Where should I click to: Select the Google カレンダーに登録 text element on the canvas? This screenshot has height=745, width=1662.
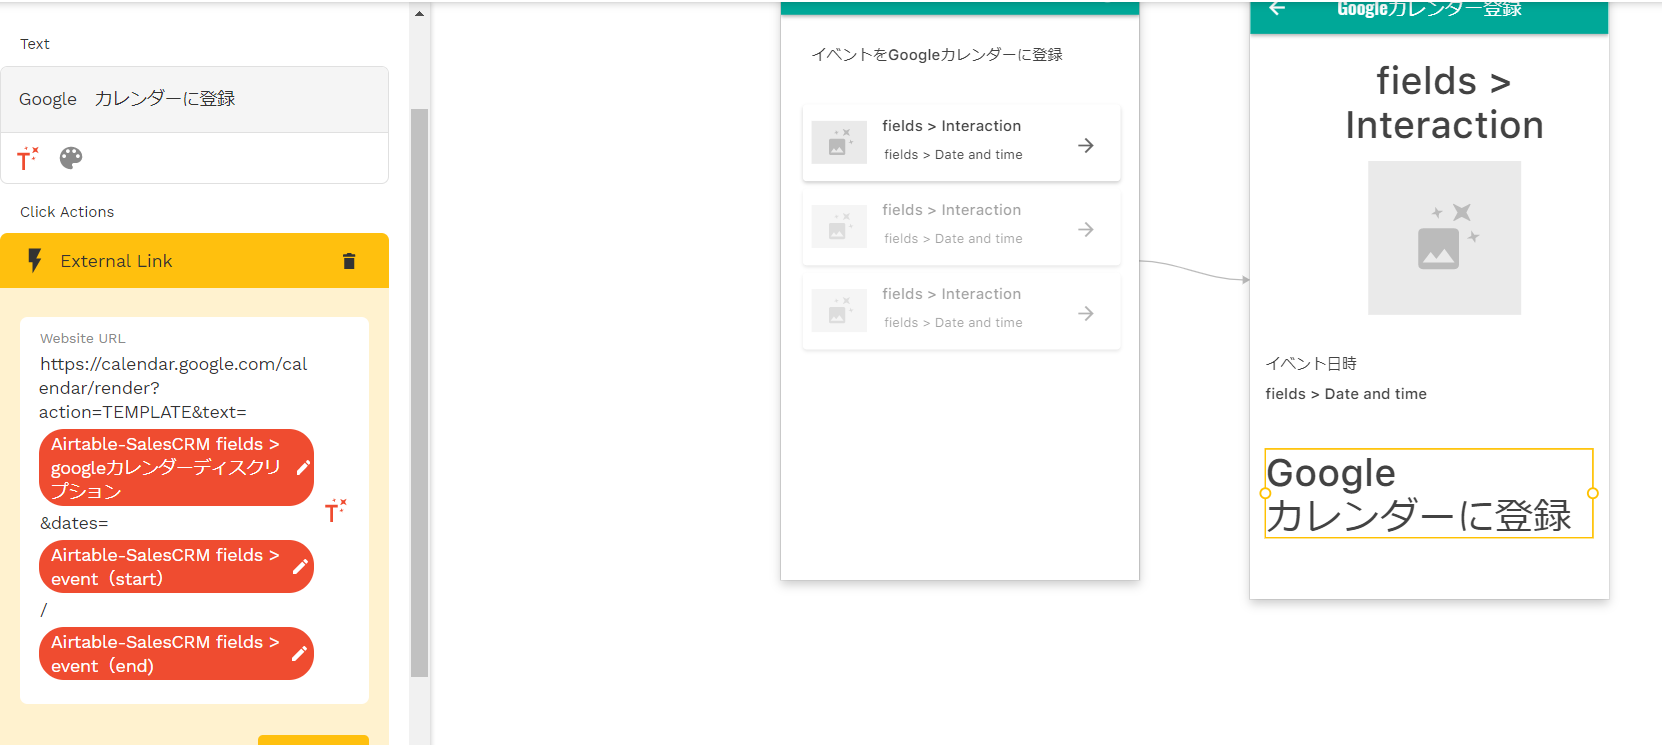(1429, 494)
